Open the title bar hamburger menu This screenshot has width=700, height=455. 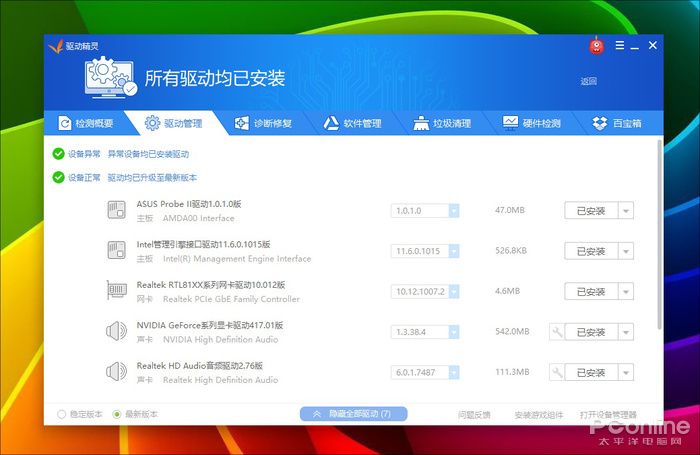point(620,46)
